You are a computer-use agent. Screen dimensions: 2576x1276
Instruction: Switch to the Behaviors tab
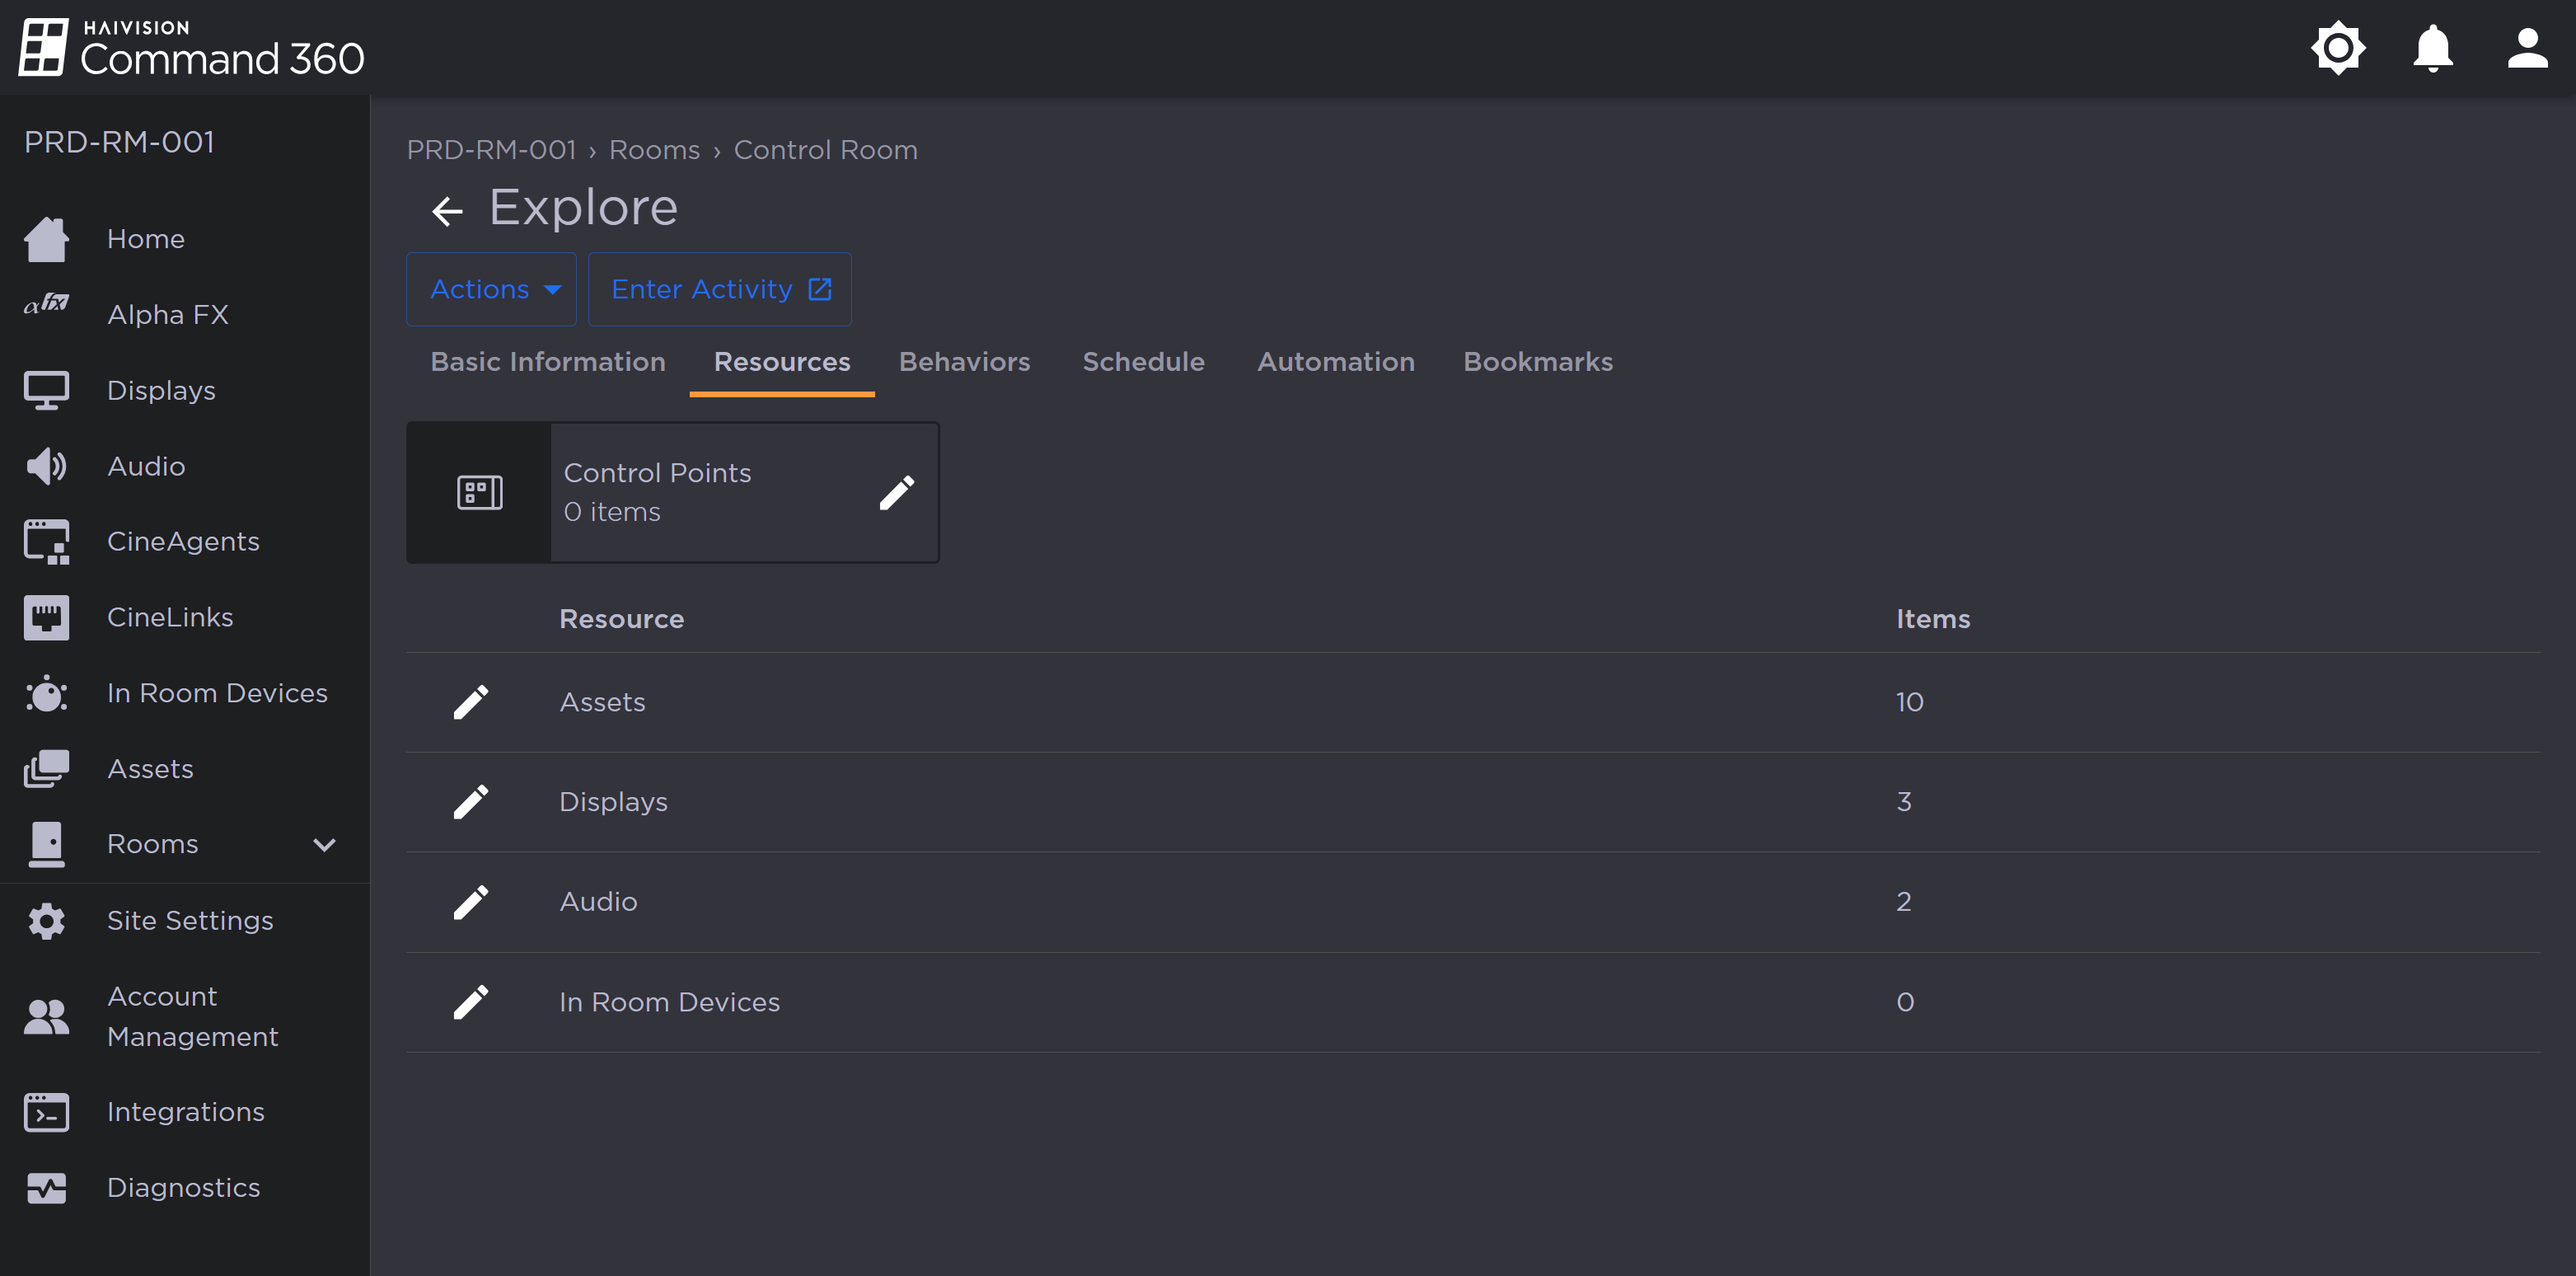964,362
